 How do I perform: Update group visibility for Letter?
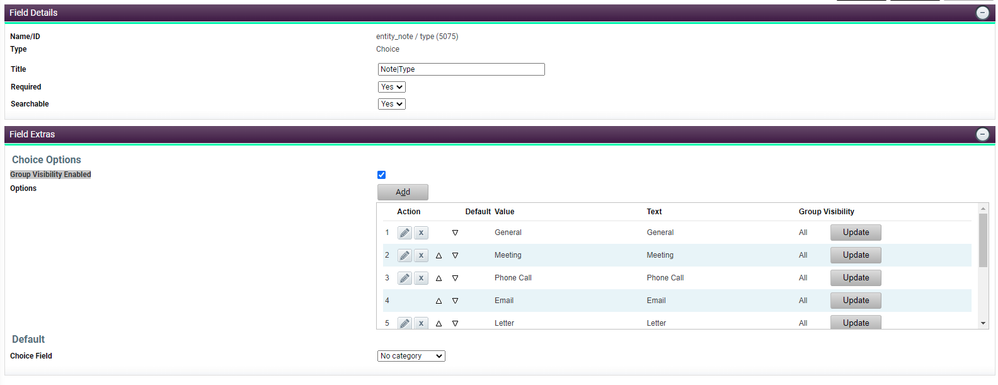(855, 322)
